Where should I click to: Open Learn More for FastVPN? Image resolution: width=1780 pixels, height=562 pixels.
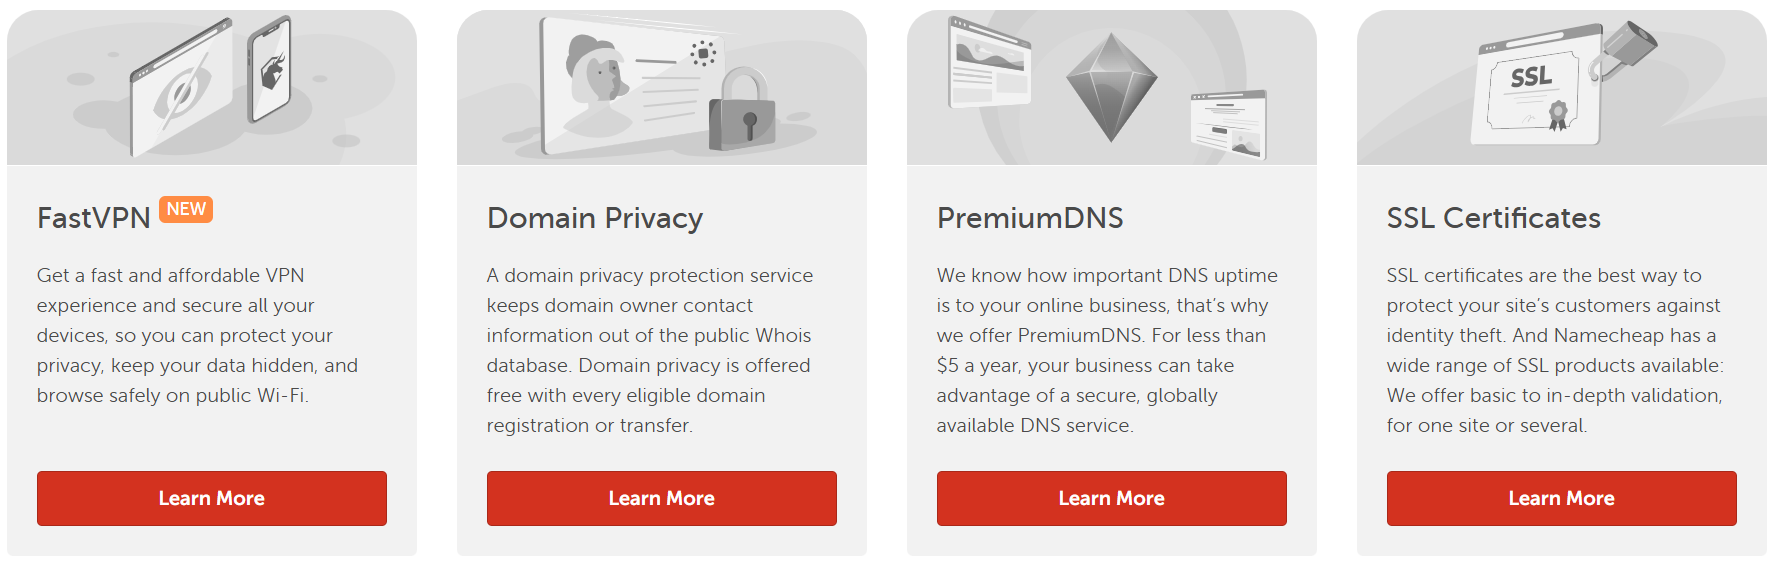[212, 498]
